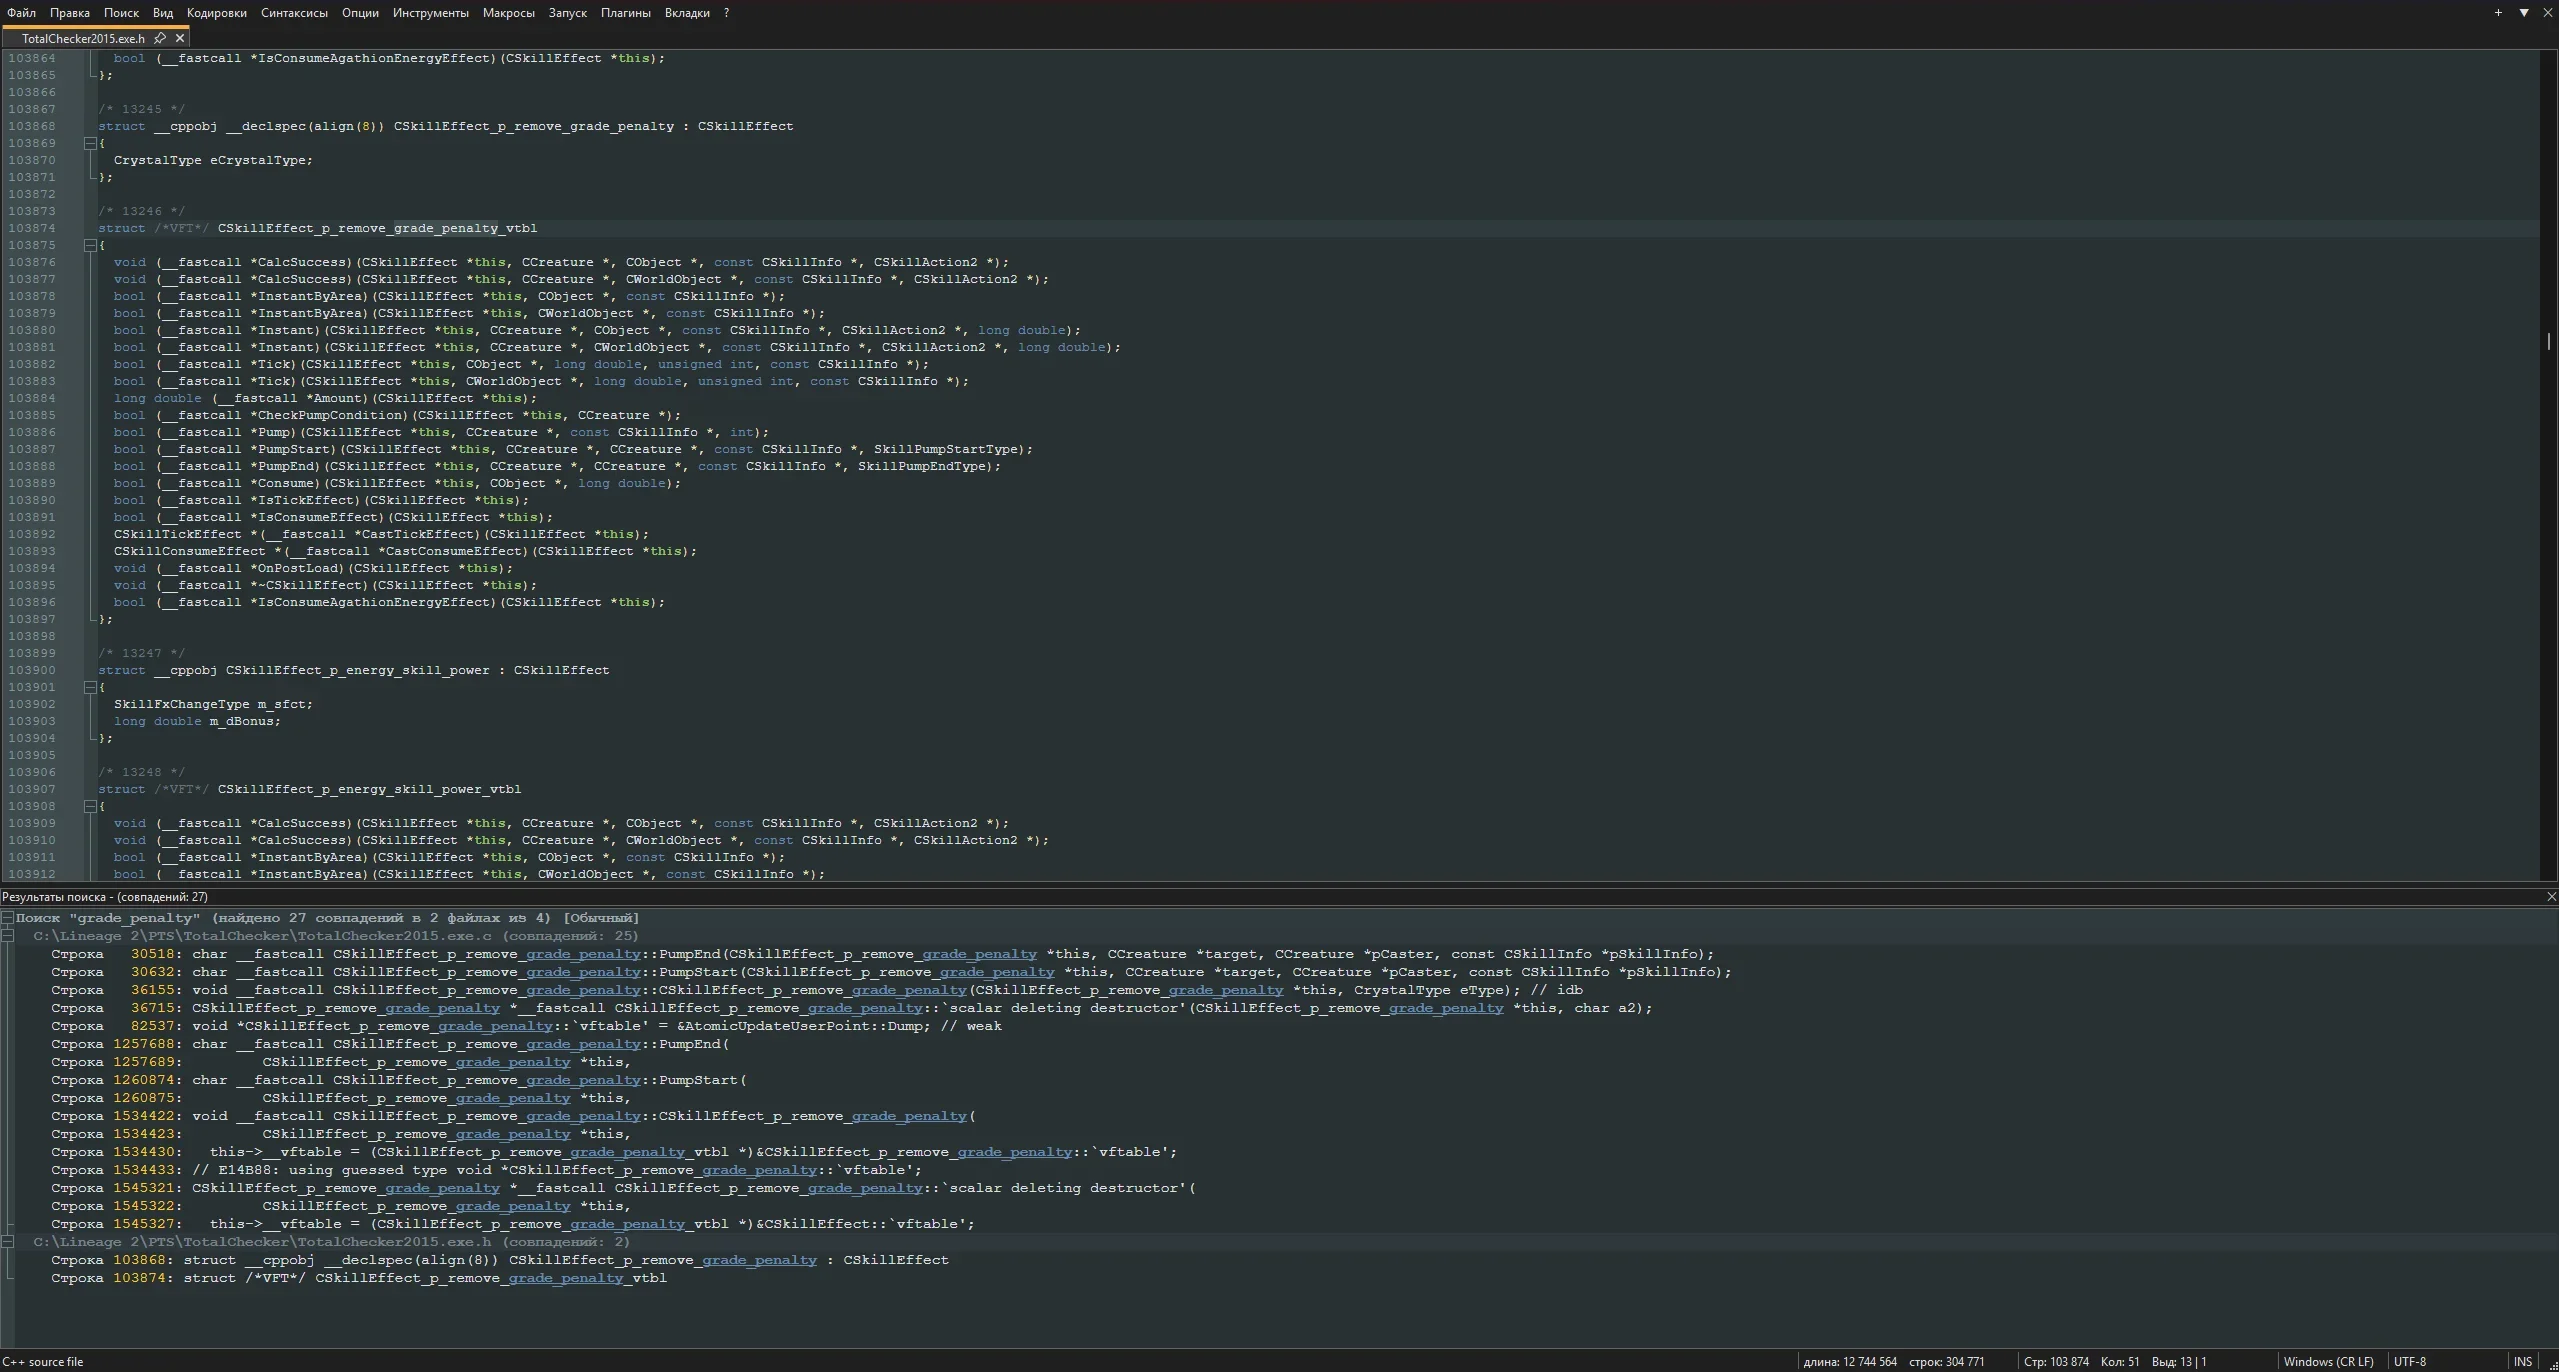This screenshot has width=2559, height=1372.
Task: Go to search result Строка 1545321
Action: tap(623, 1188)
